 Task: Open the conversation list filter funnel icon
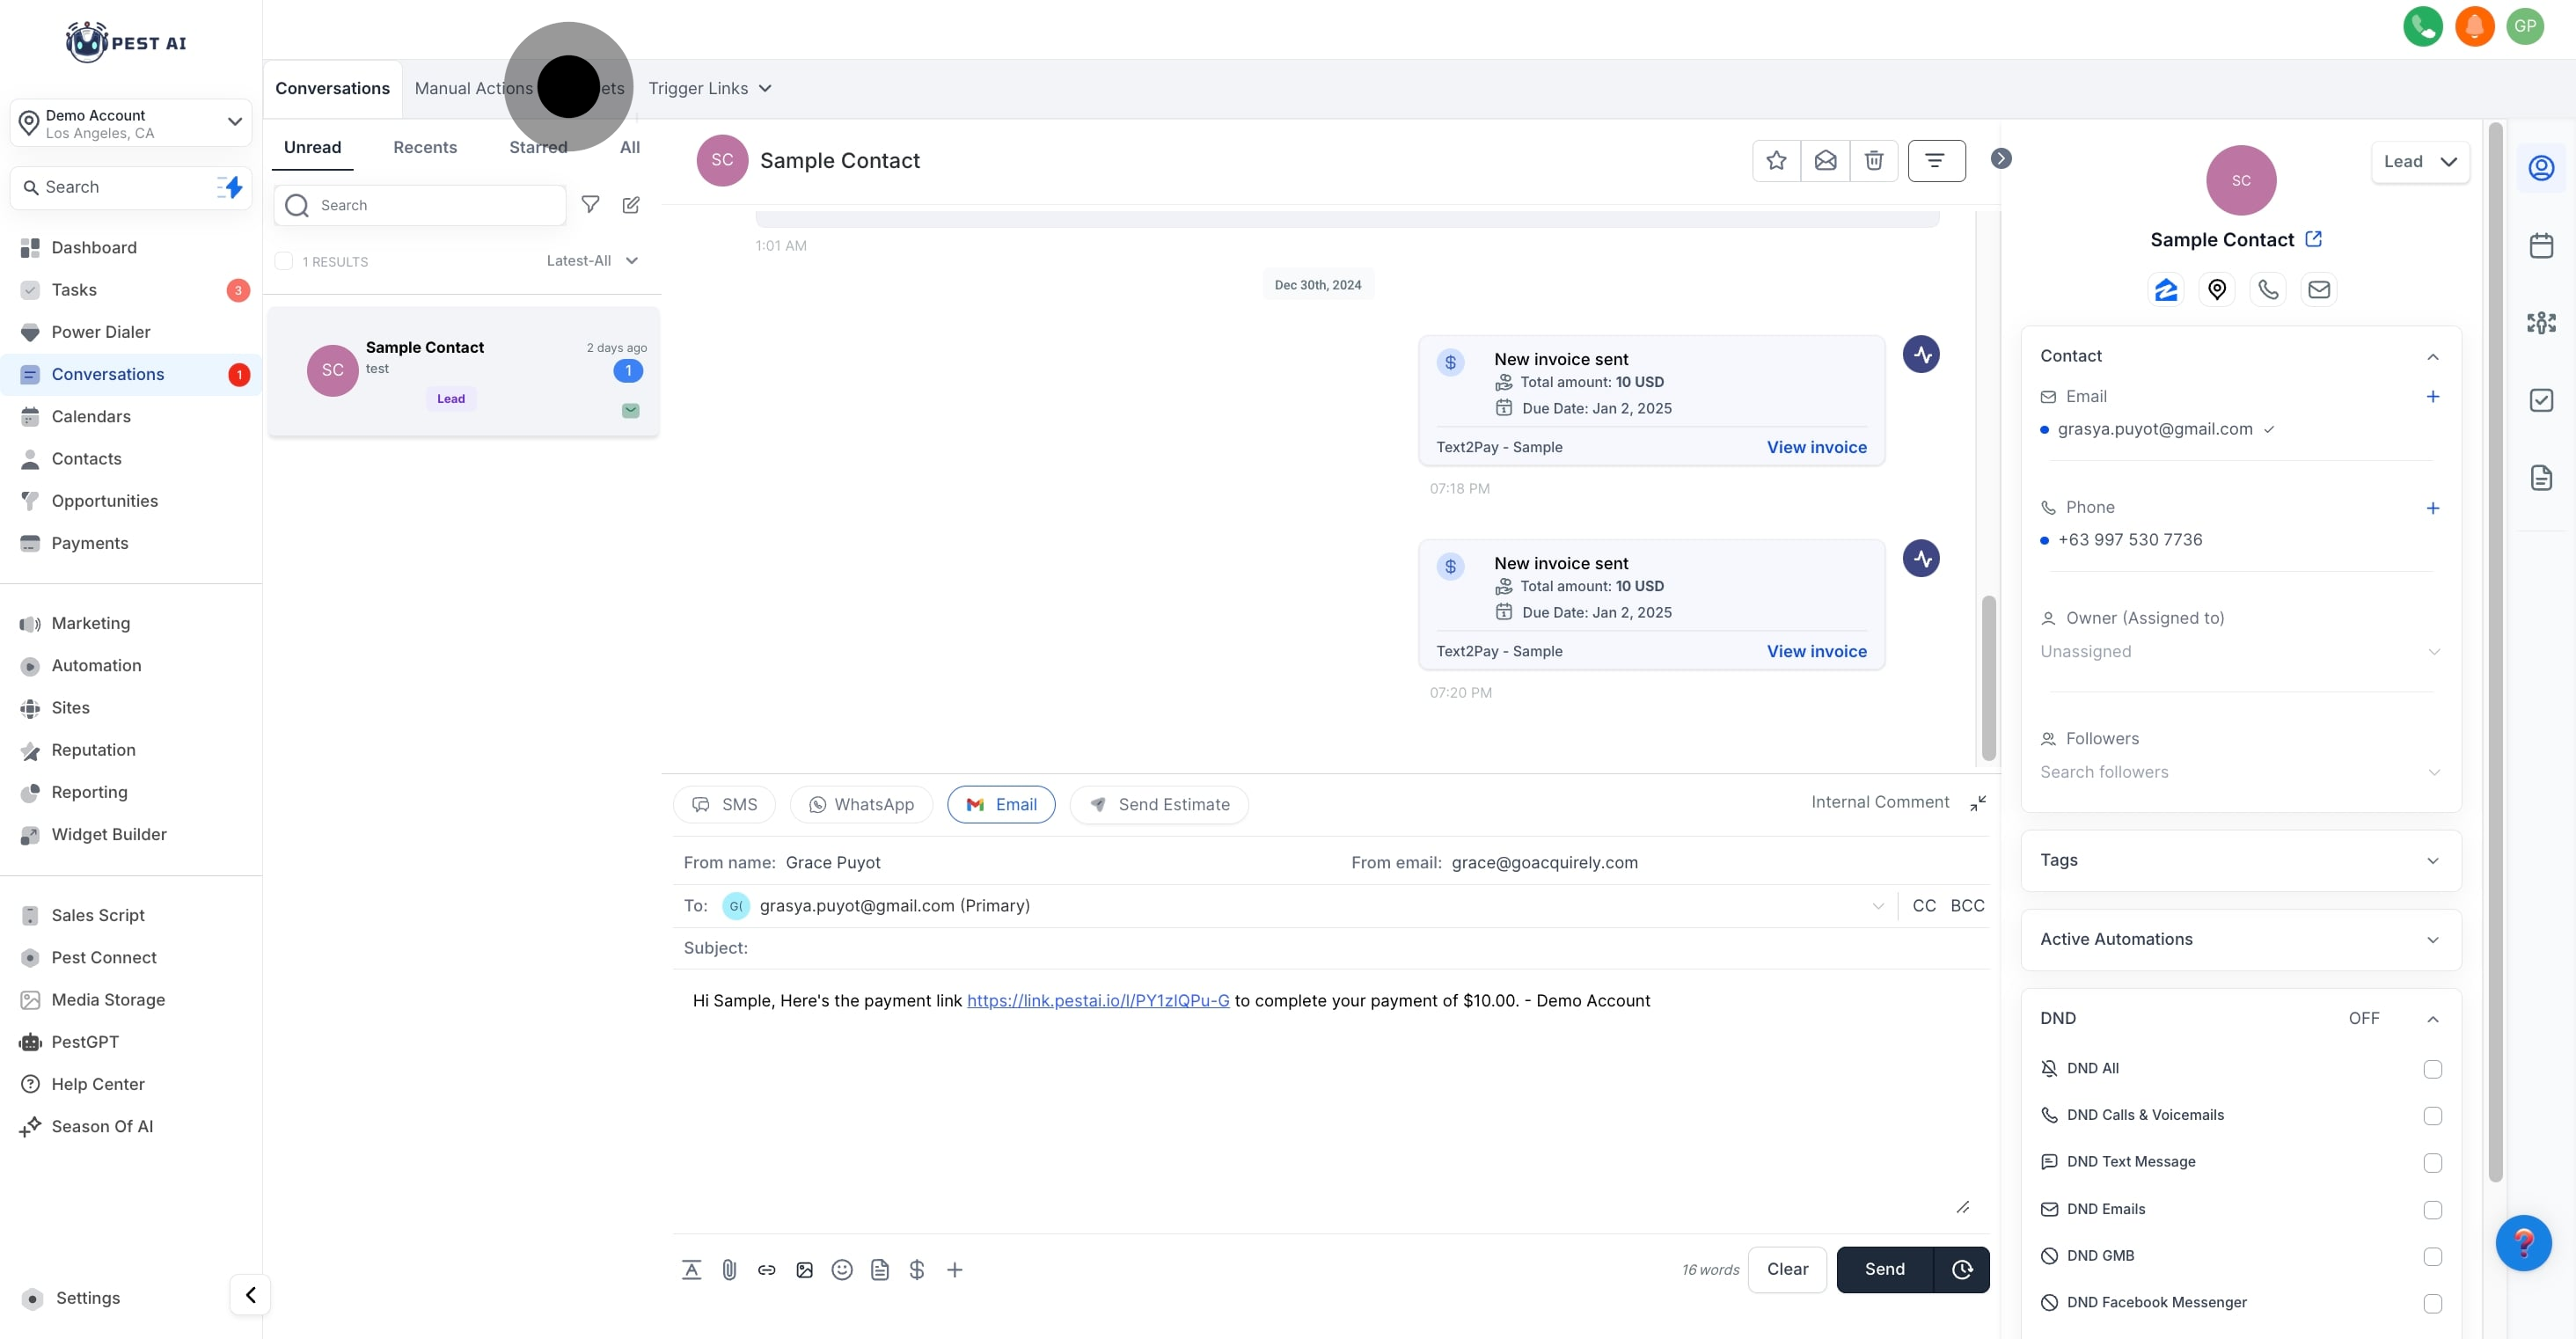[x=590, y=204]
